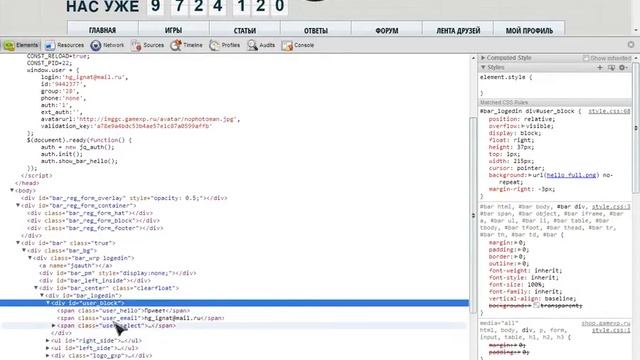Collapse the bar_logedin div node

pos(42,295)
